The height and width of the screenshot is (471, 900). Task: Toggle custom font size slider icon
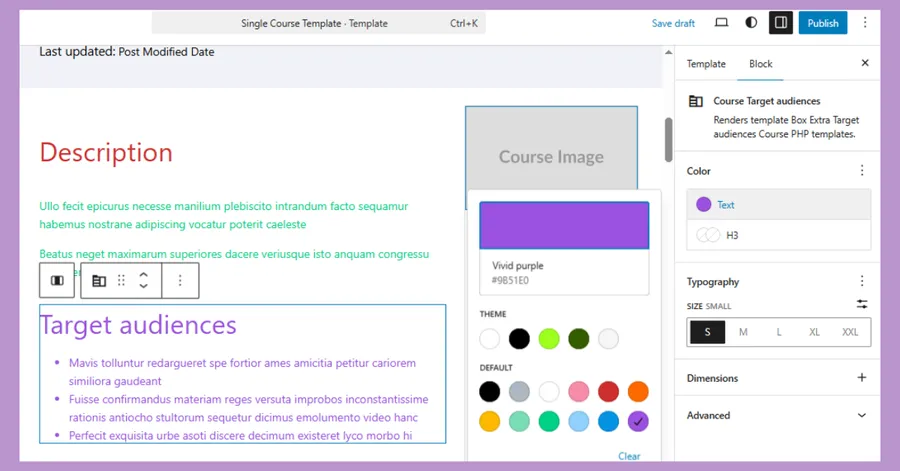click(x=862, y=304)
